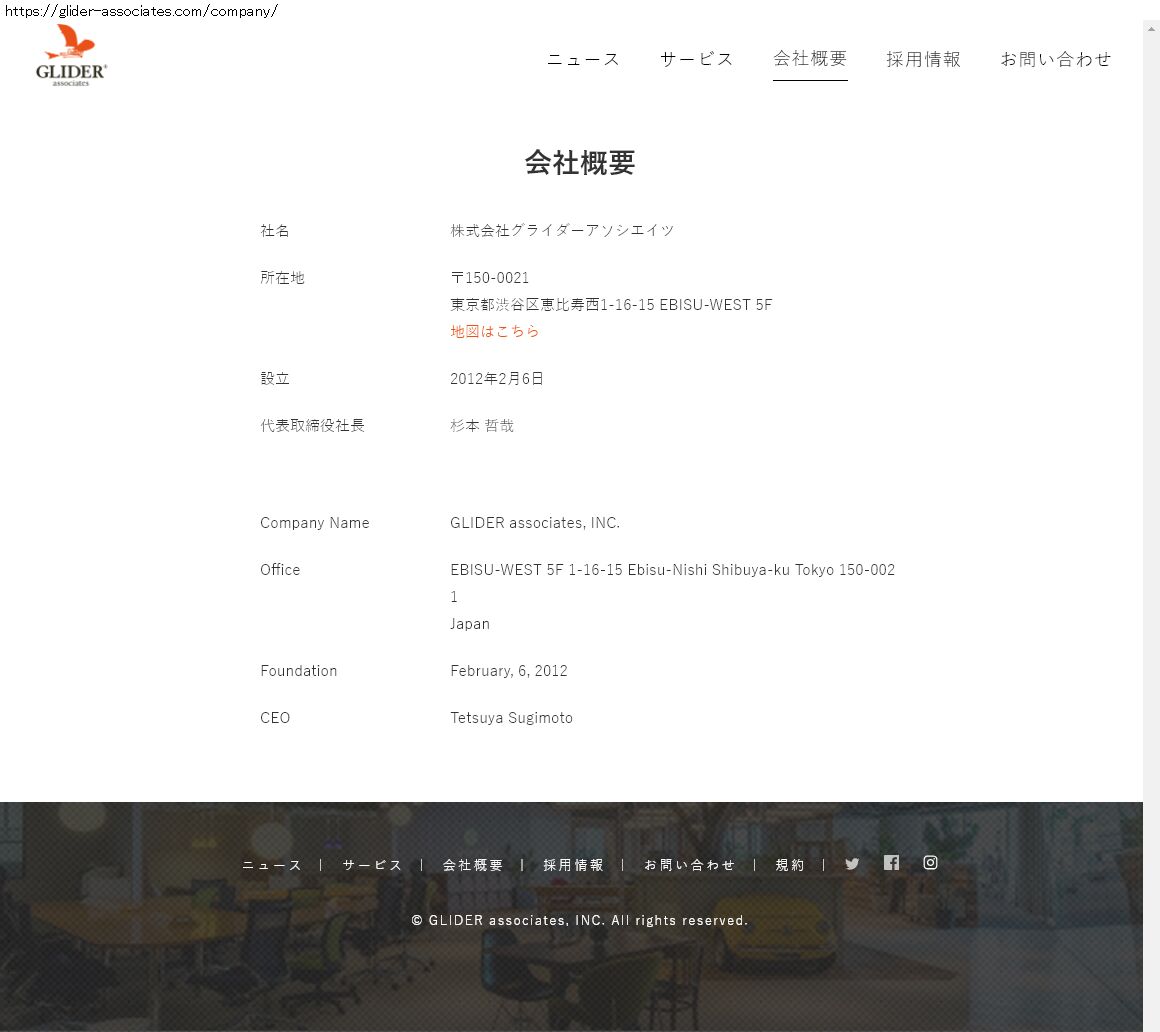Open footer サービス link
Viewport: 1160px width, 1032px height.
tap(372, 865)
